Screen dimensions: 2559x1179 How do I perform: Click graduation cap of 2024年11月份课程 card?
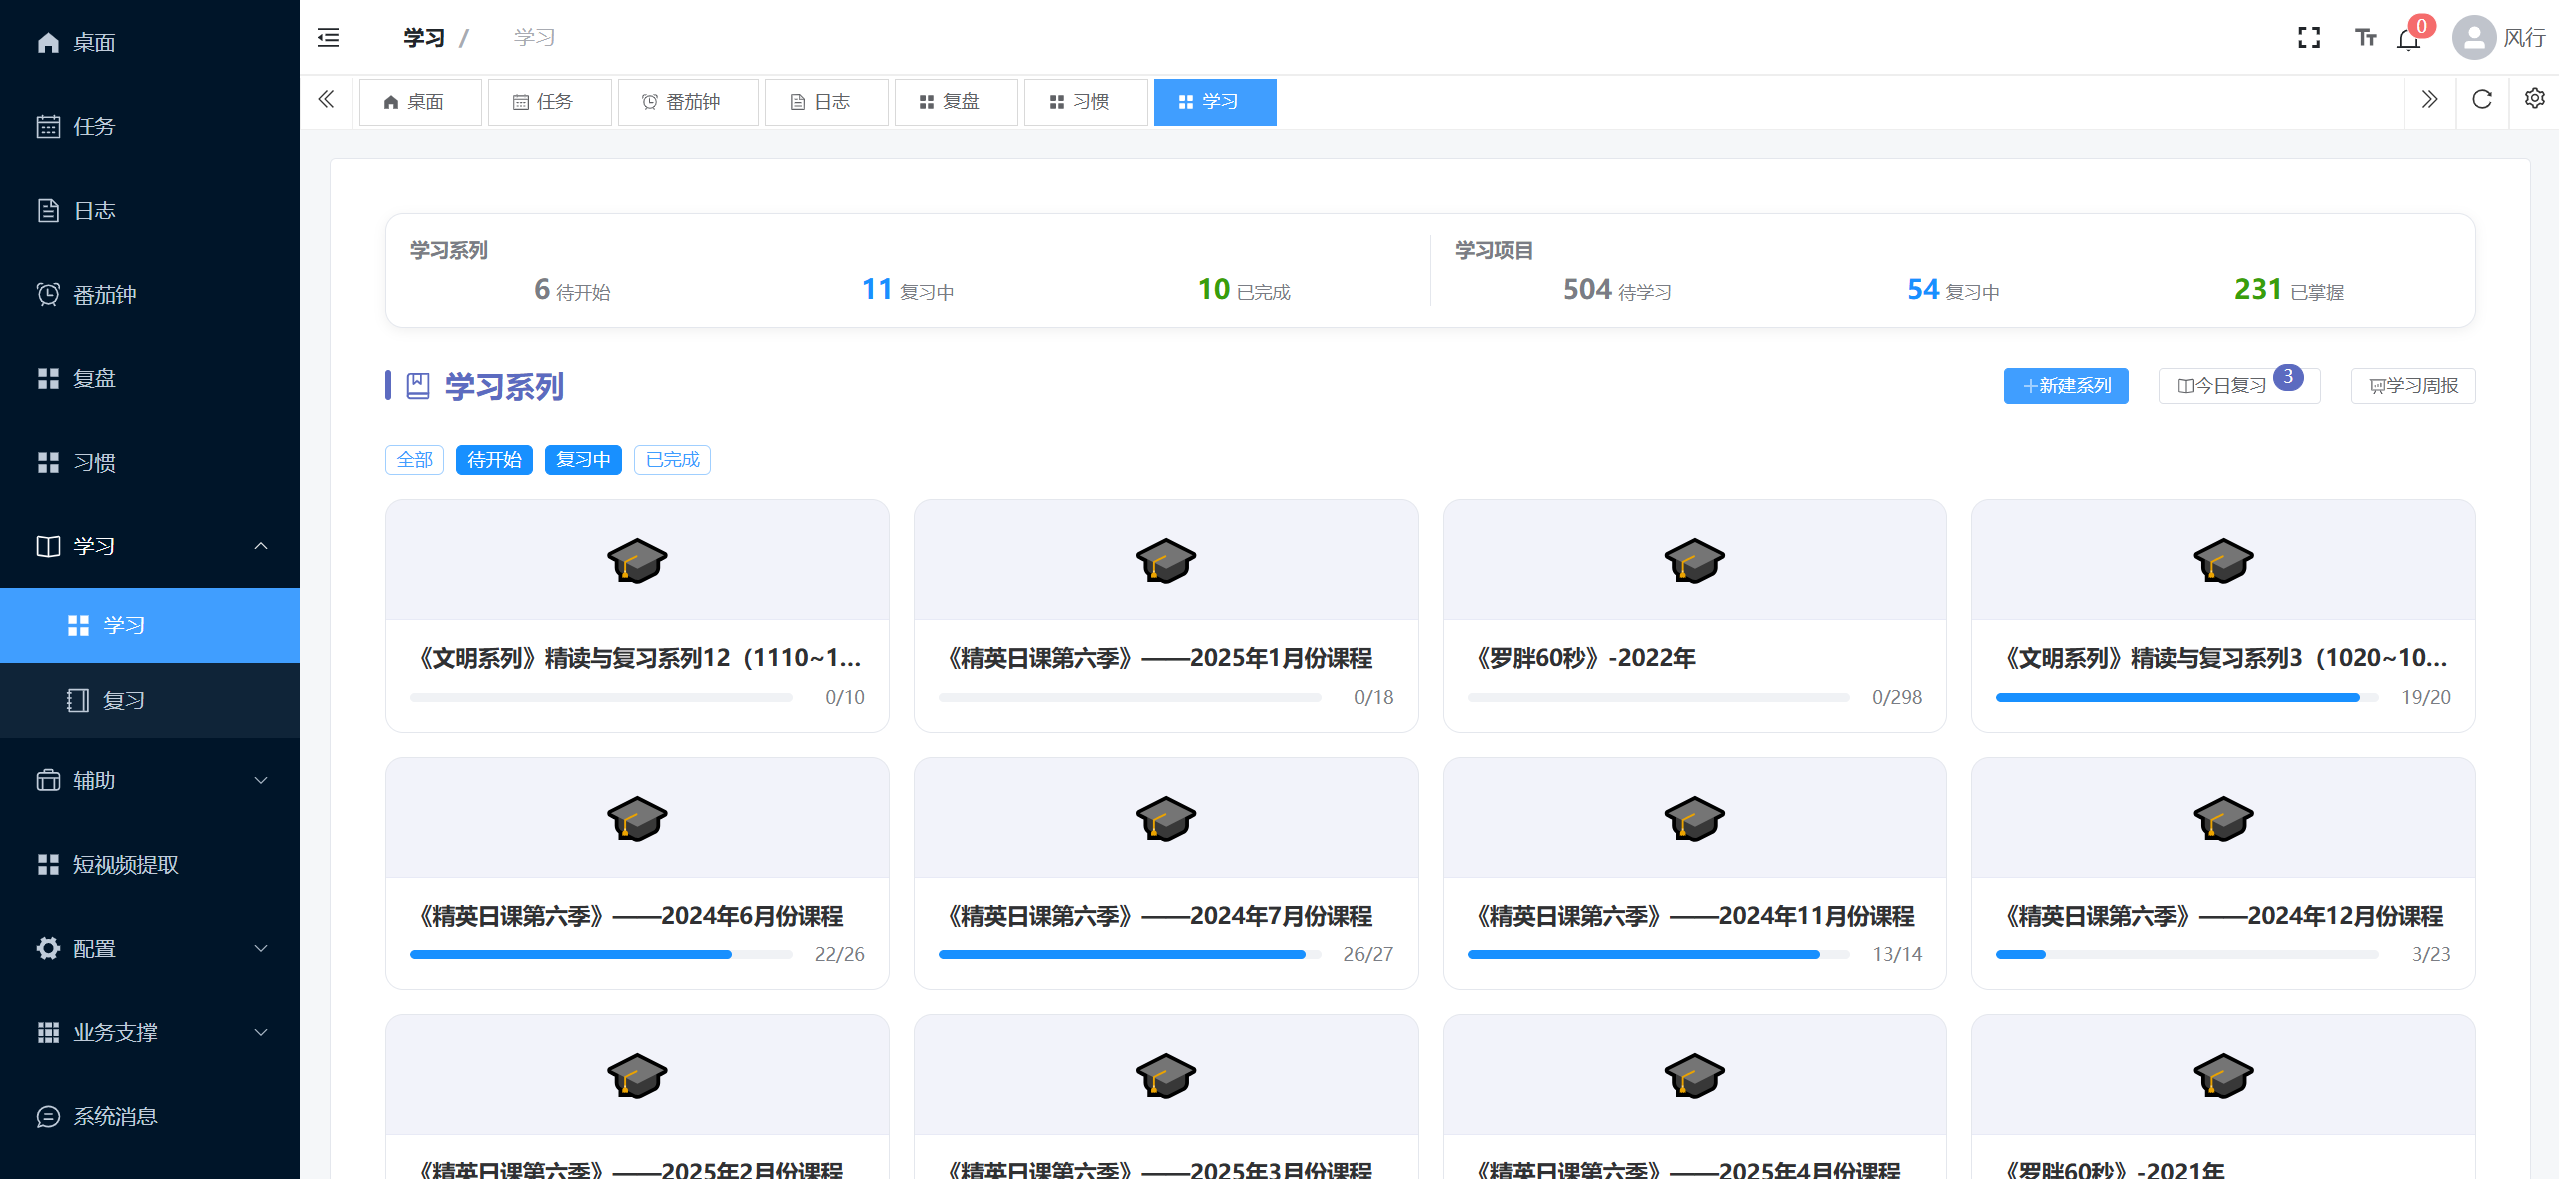(x=1694, y=819)
